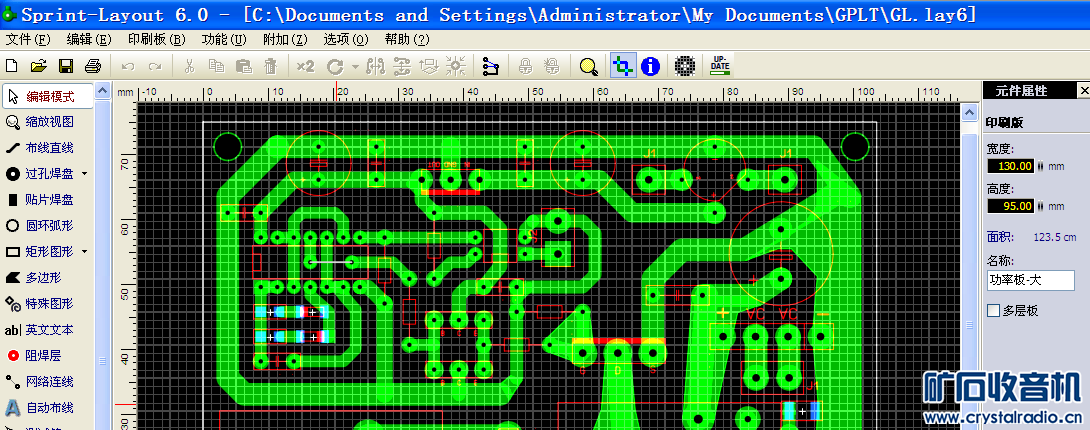Cut the selection with the scissors icon
Viewport: 1090px width, 430px height.
point(189,67)
